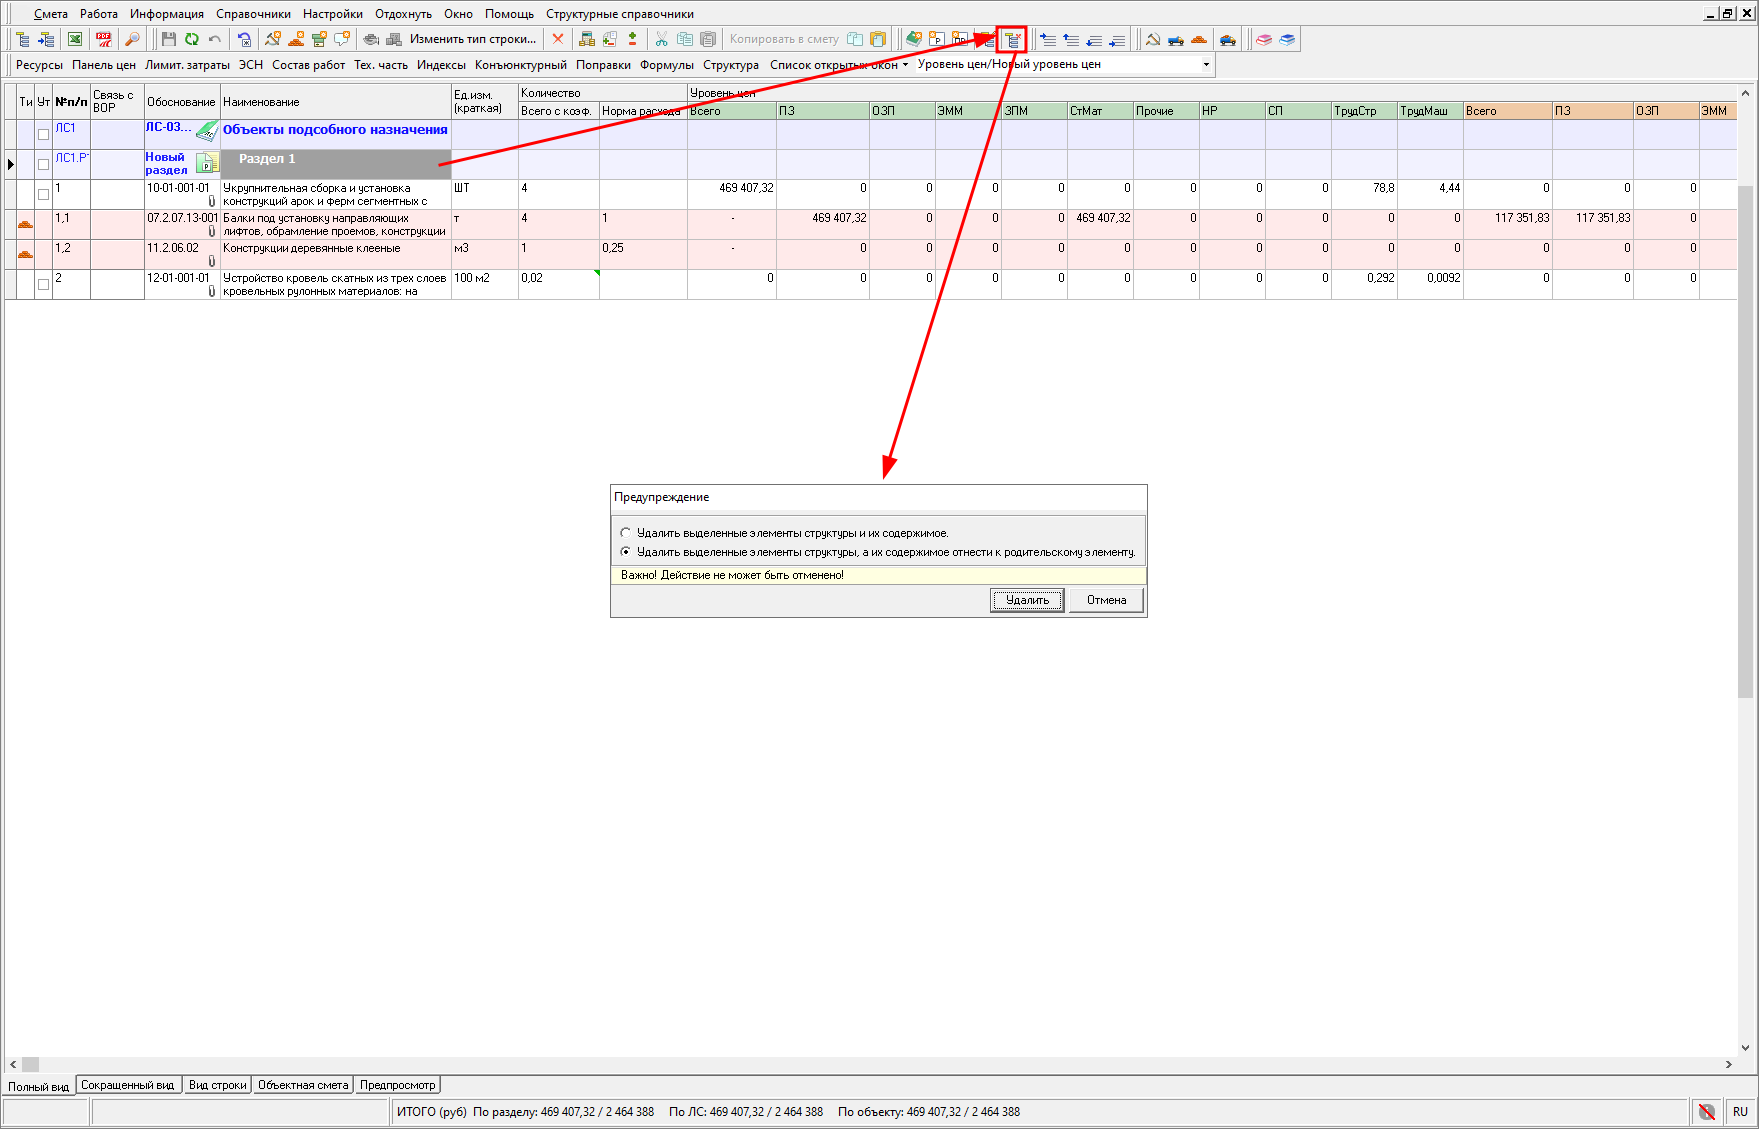Click the highlighted delete structure element icon
This screenshot has width=1759, height=1129.
point(1012,40)
